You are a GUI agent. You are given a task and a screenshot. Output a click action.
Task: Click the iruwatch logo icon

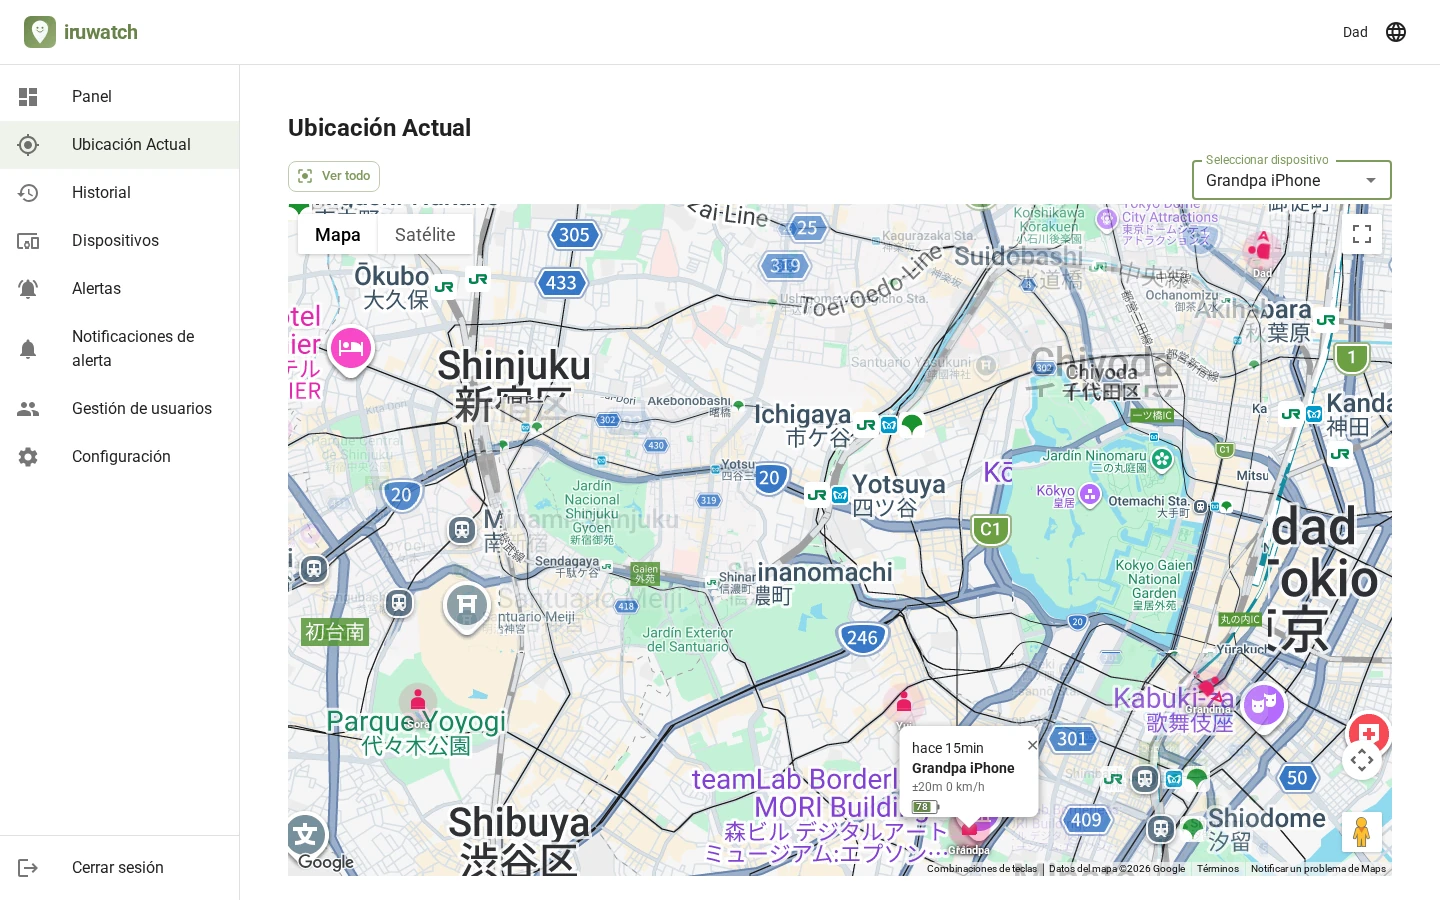tap(40, 32)
